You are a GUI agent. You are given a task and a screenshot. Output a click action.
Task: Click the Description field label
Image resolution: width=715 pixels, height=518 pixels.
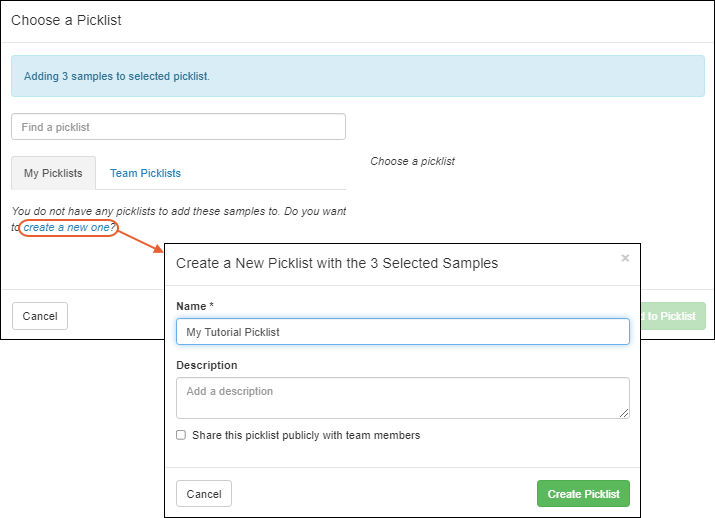(207, 365)
